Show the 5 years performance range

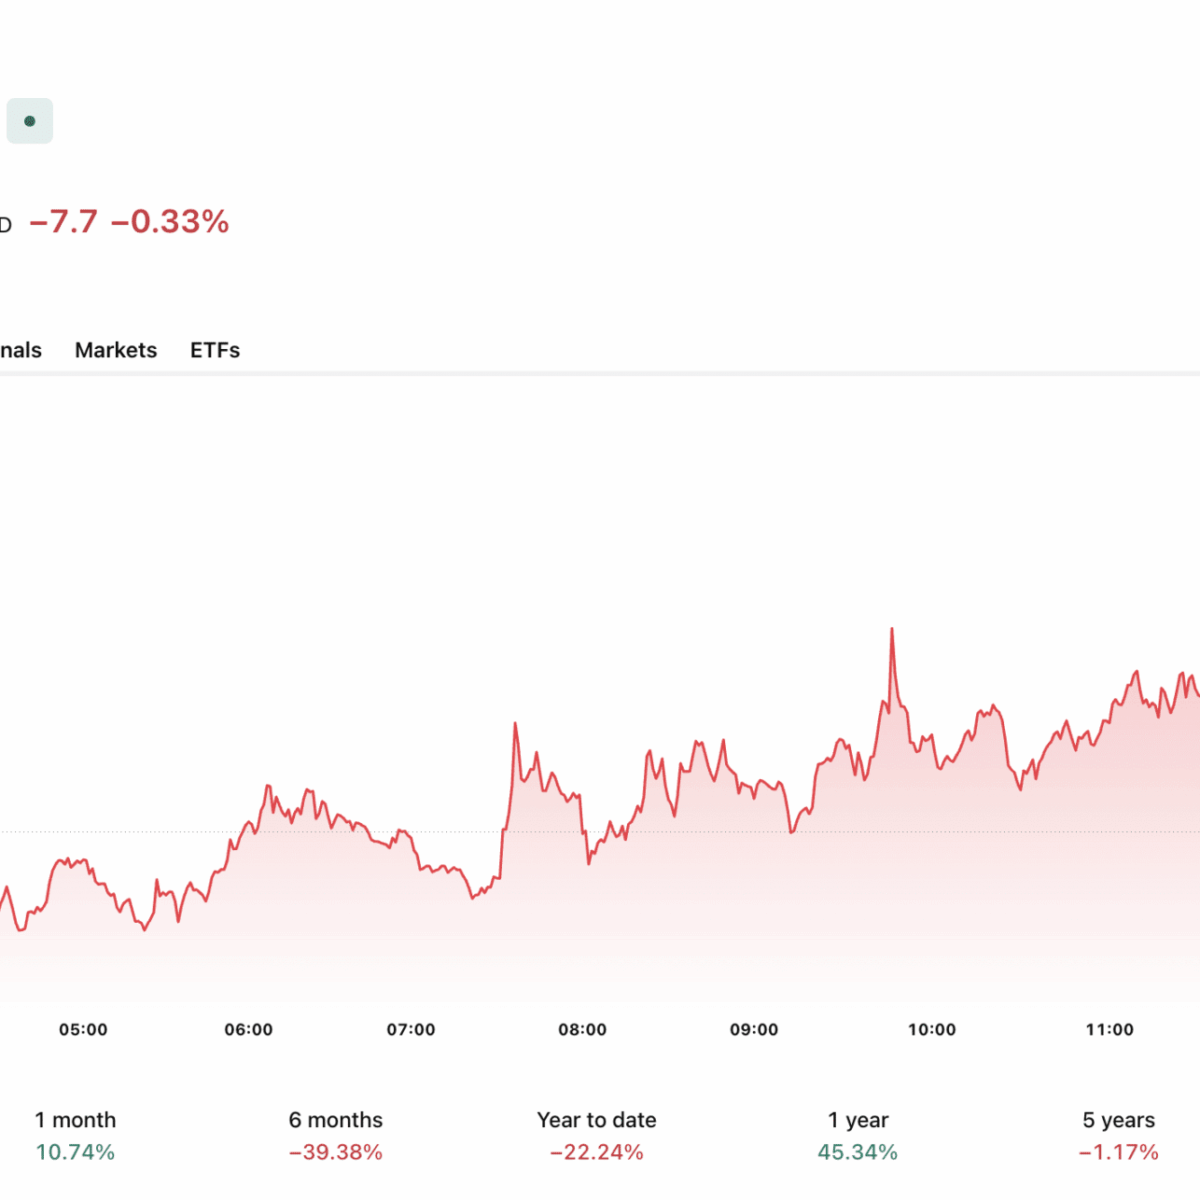[1118, 1135]
